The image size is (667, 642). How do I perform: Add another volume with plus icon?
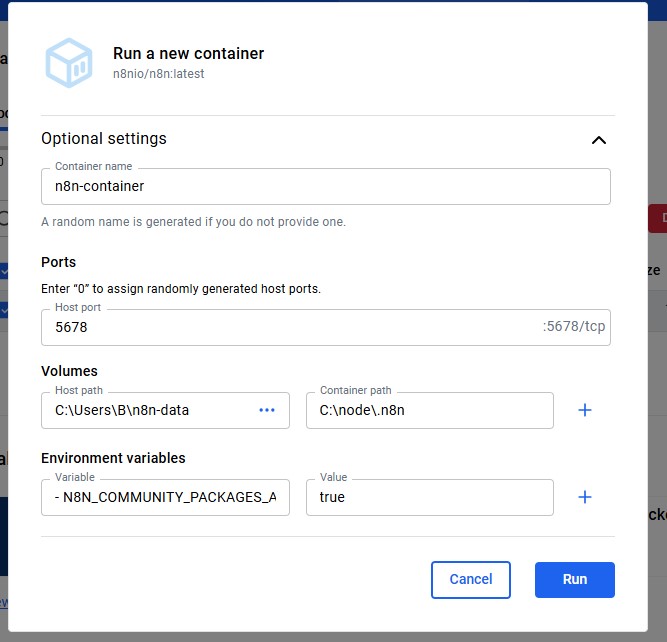(x=585, y=410)
